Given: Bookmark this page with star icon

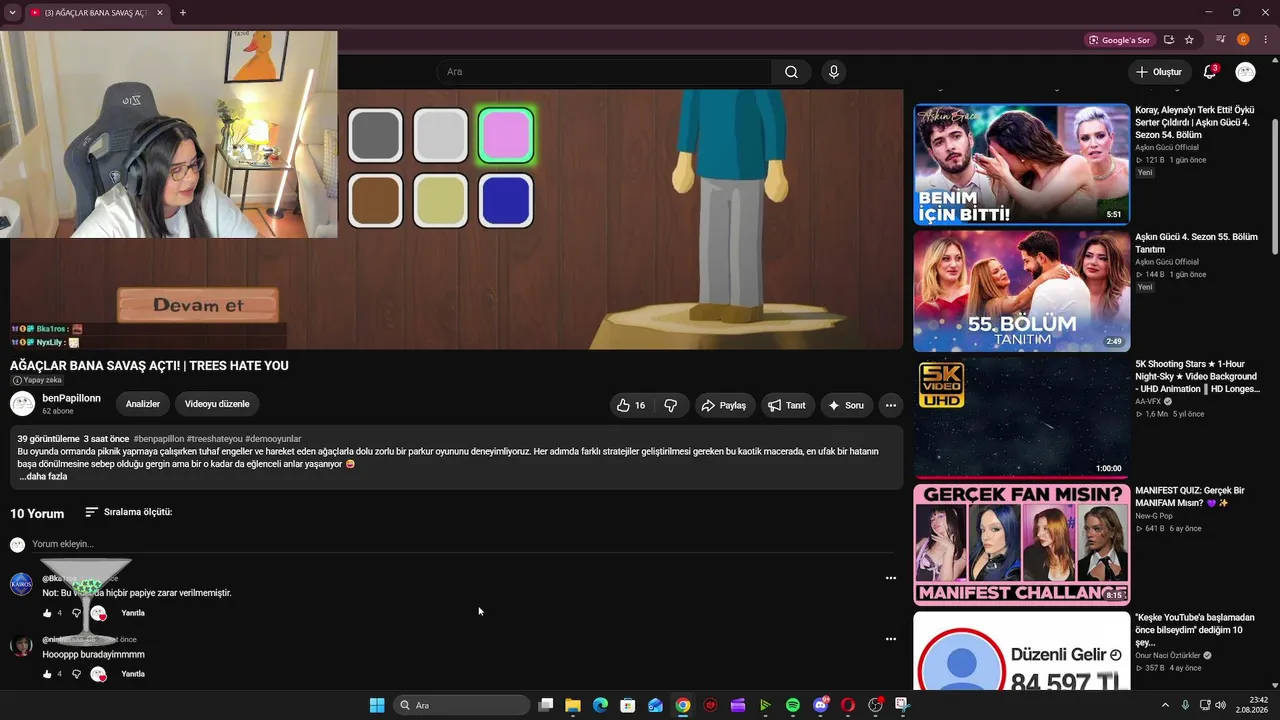Looking at the screenshot, I should [x=1189, y=40].
